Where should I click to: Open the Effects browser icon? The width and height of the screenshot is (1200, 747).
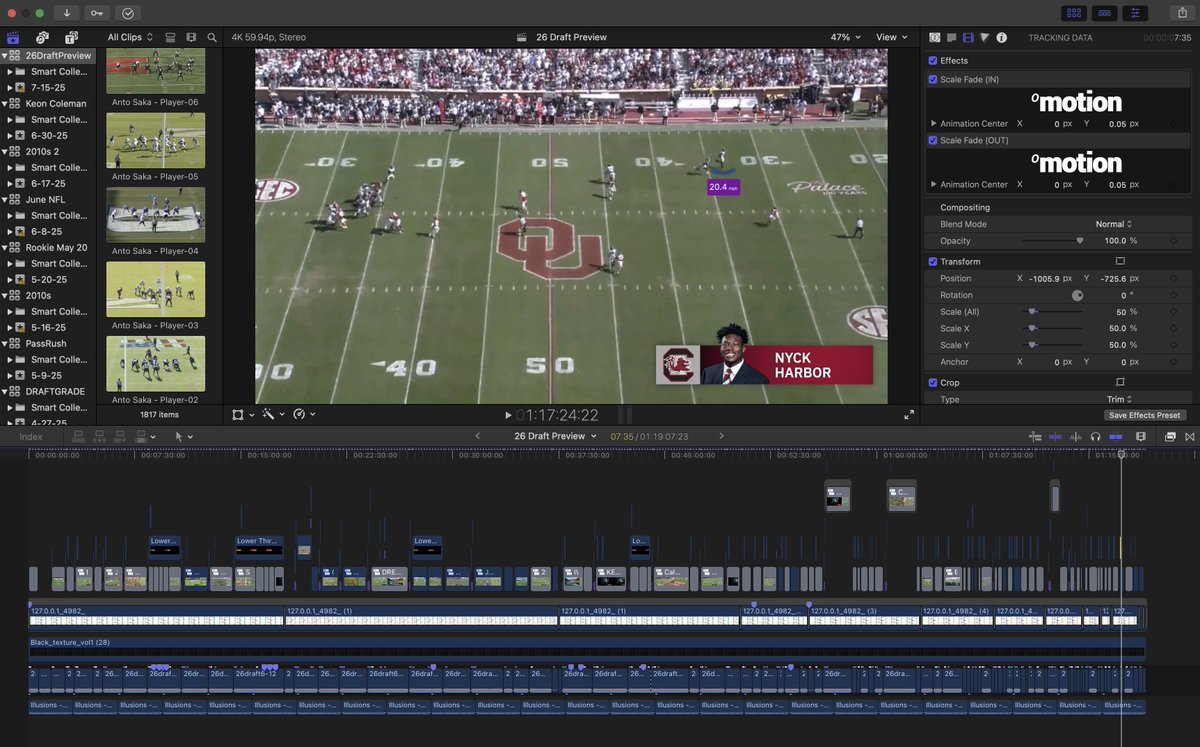tap(1170, 436)
